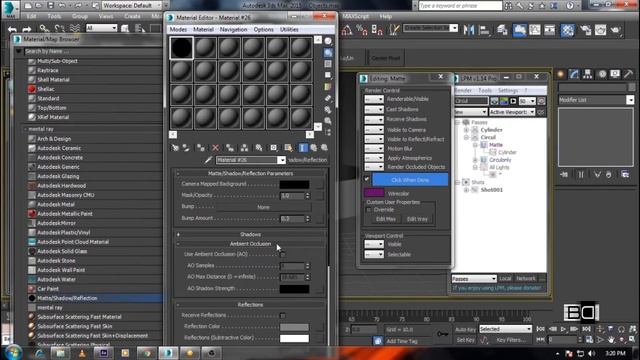Viewport: 640px width, 360px height.
Task: Click the Video Color Check icon
Action: click(x=328, y=87)
